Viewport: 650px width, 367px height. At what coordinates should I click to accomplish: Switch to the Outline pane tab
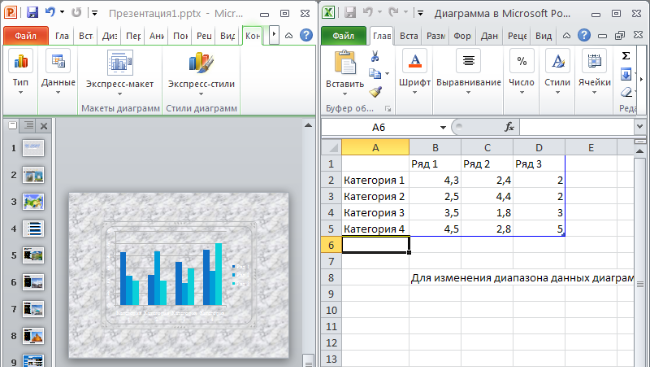pyautogui.click(x=29, y=125)
